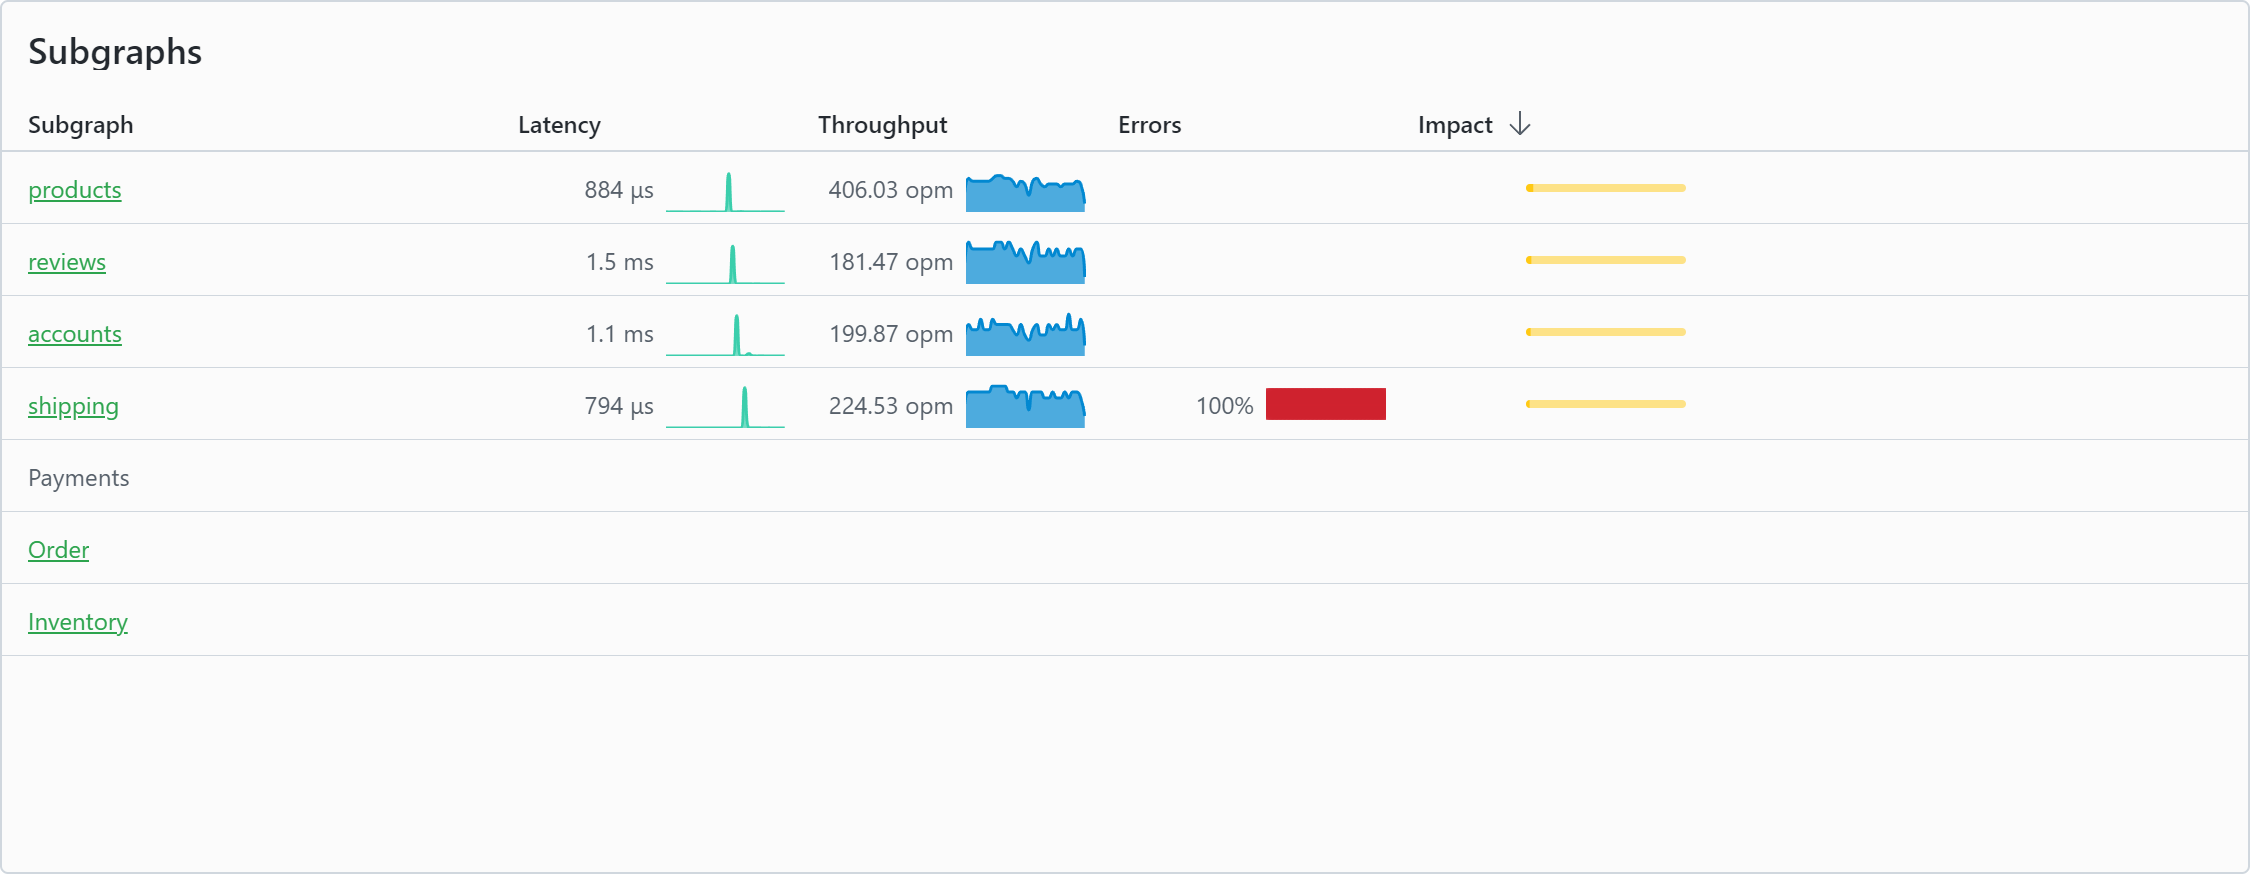The image size is (2250, 874).
Task: Sort table by Latency column header
Action: pos(559,125)
